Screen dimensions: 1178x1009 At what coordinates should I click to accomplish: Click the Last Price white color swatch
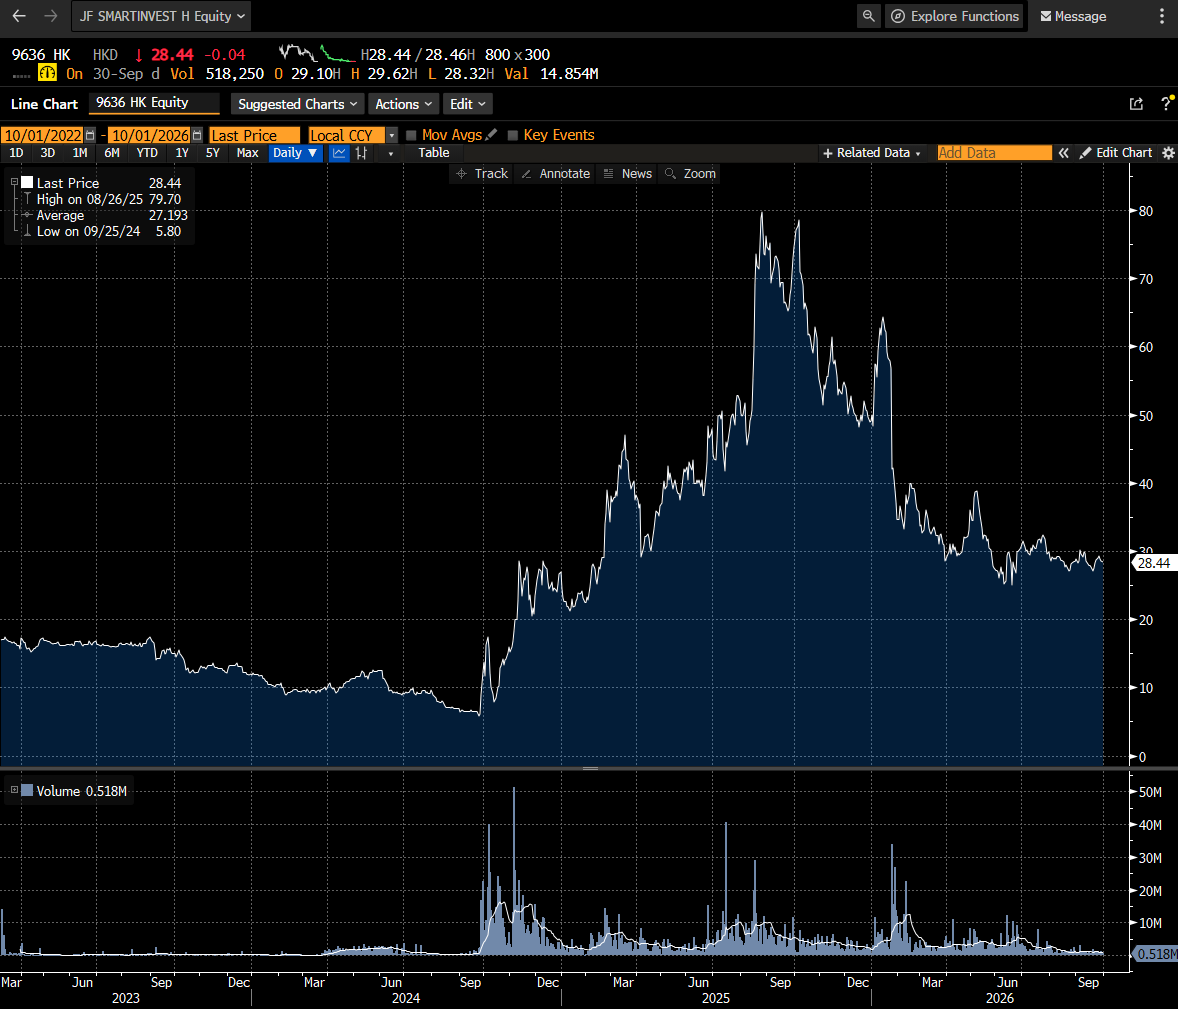pos(27,183)
